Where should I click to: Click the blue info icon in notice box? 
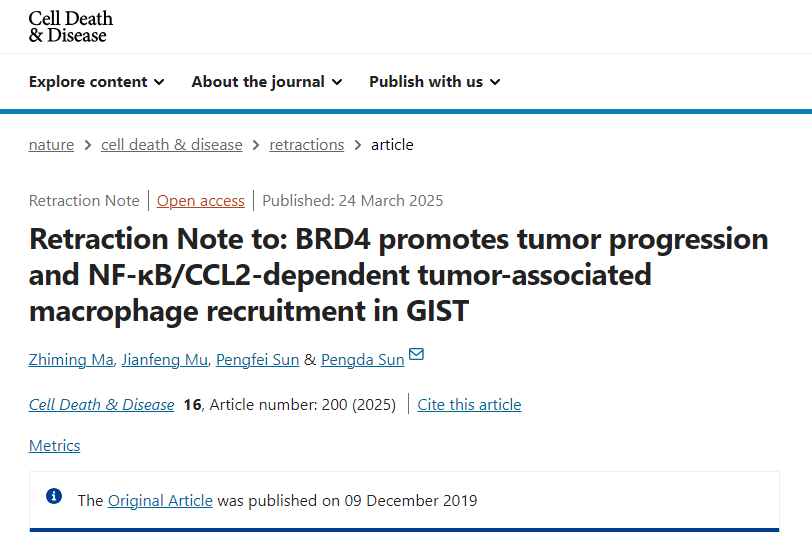tap(54, 496)
